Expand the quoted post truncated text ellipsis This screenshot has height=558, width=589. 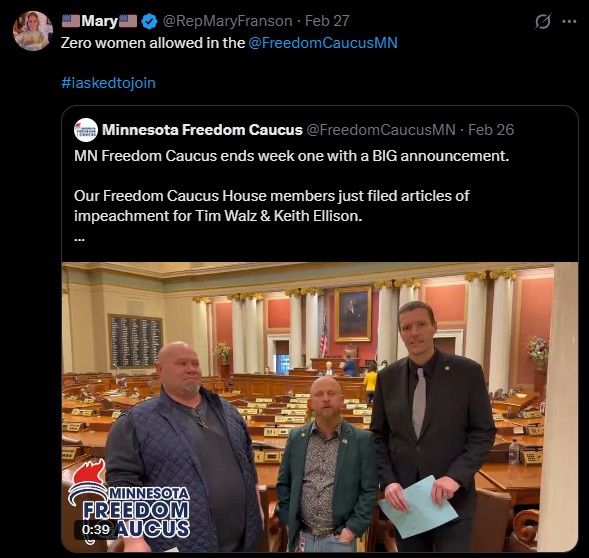79,239
